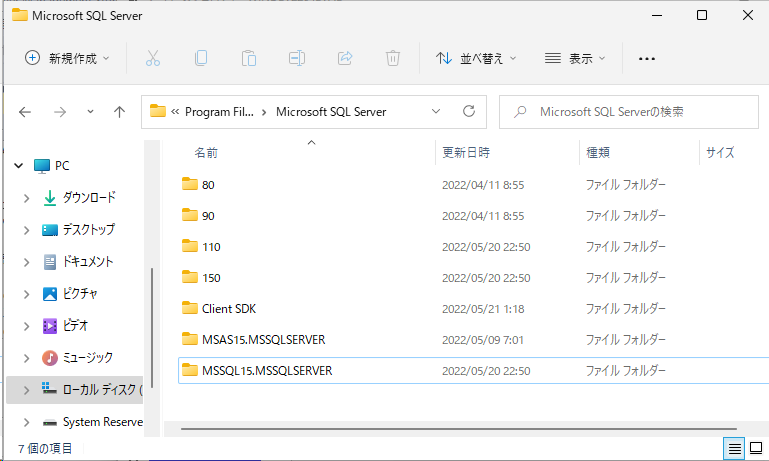
Task: Expand the ドキュメント tree node
Action: coord(26,262)
